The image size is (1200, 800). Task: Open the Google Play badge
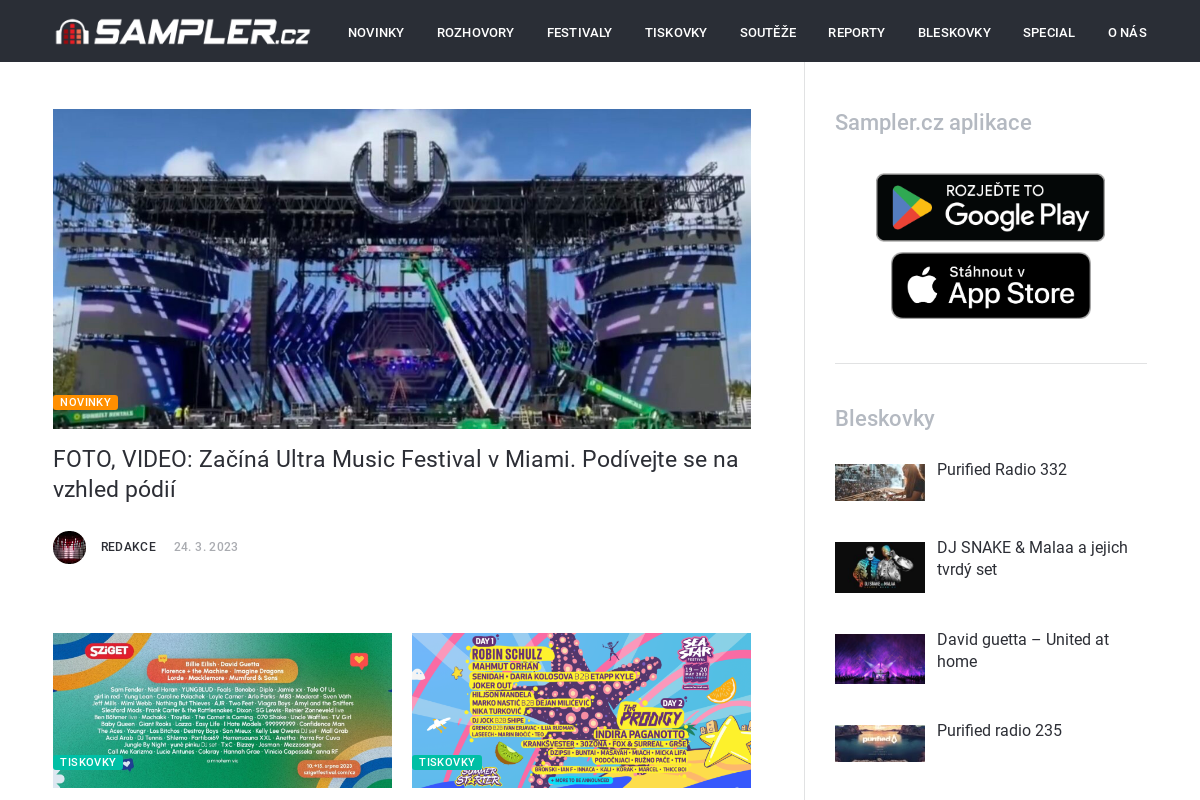pos(990,207)
